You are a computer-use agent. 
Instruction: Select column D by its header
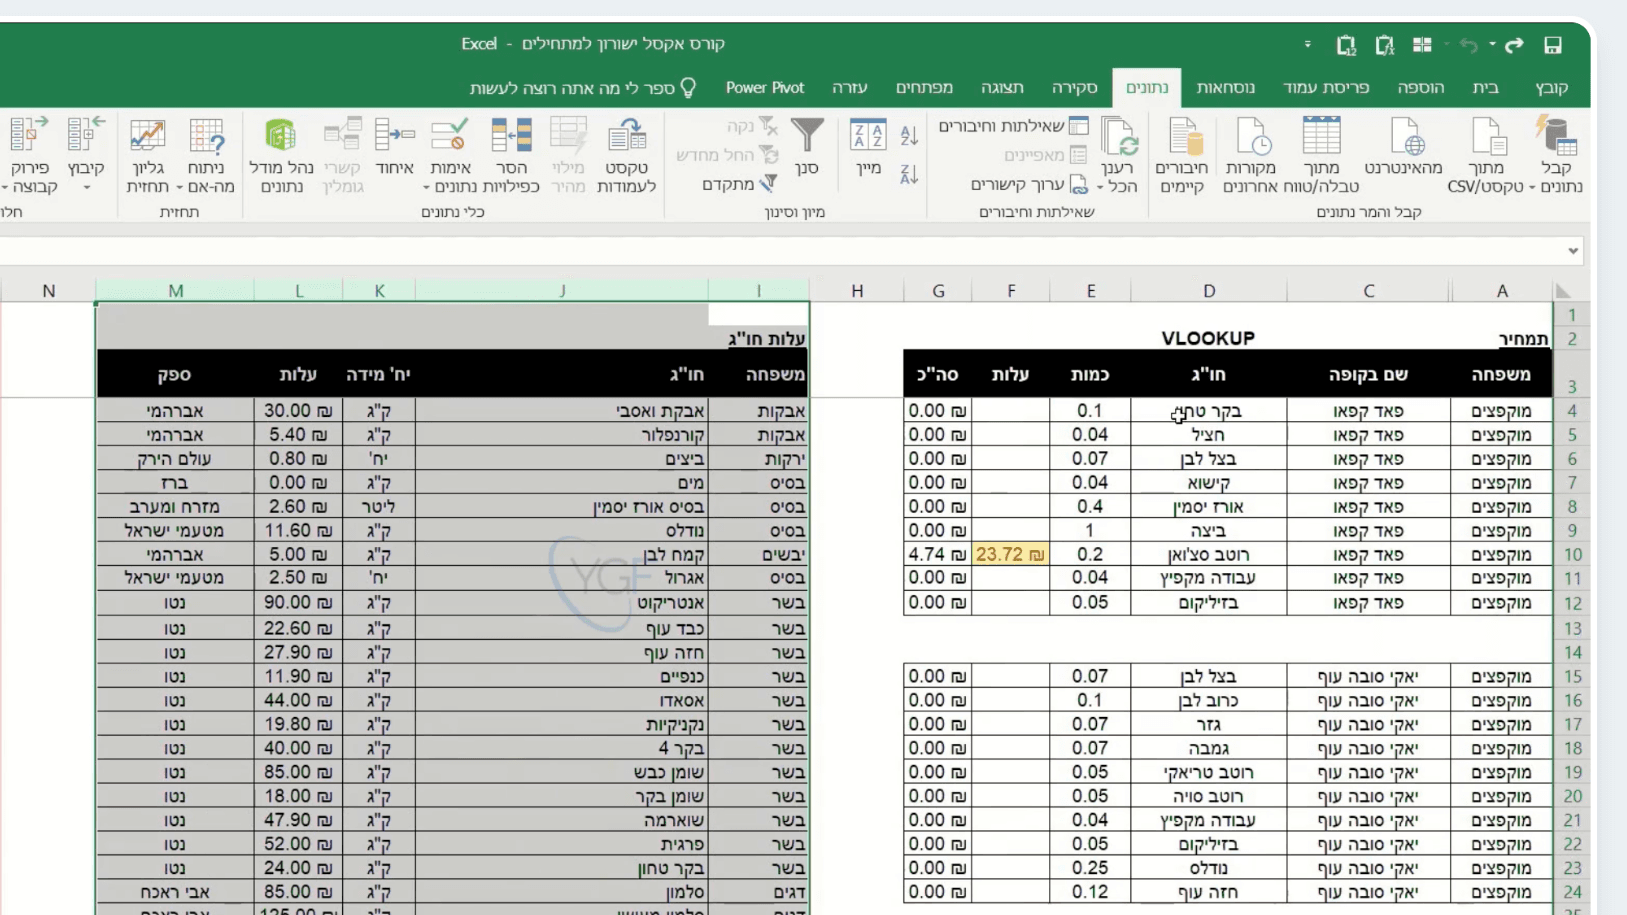tap(1209, 291)
